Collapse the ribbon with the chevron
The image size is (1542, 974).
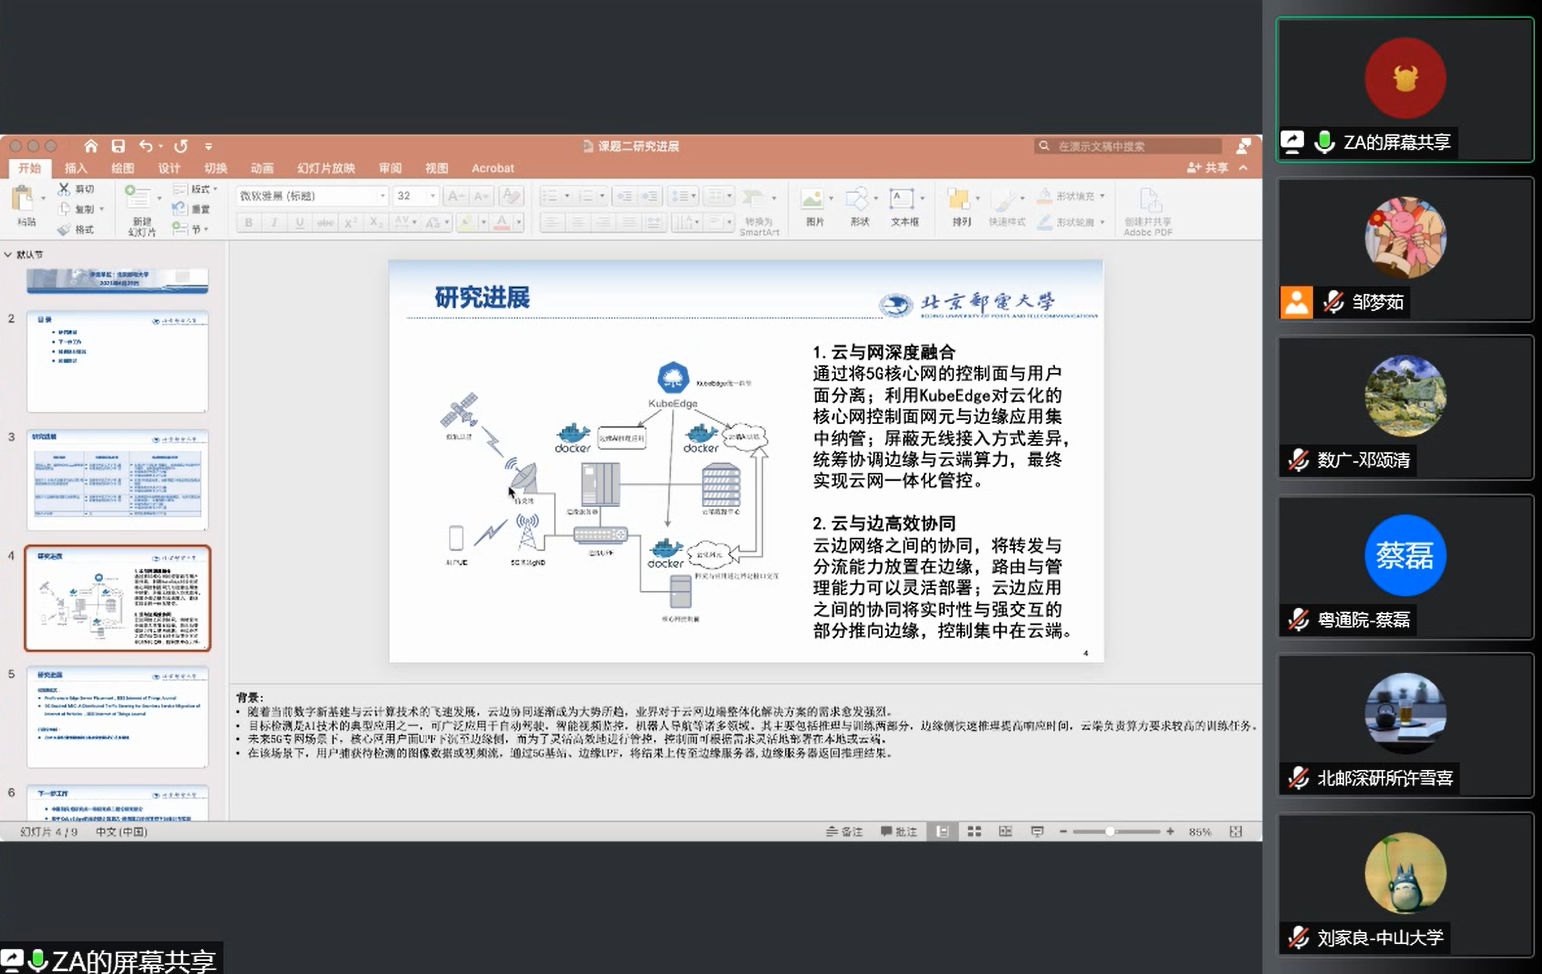pyautogui.click(x=1243, y=168)
